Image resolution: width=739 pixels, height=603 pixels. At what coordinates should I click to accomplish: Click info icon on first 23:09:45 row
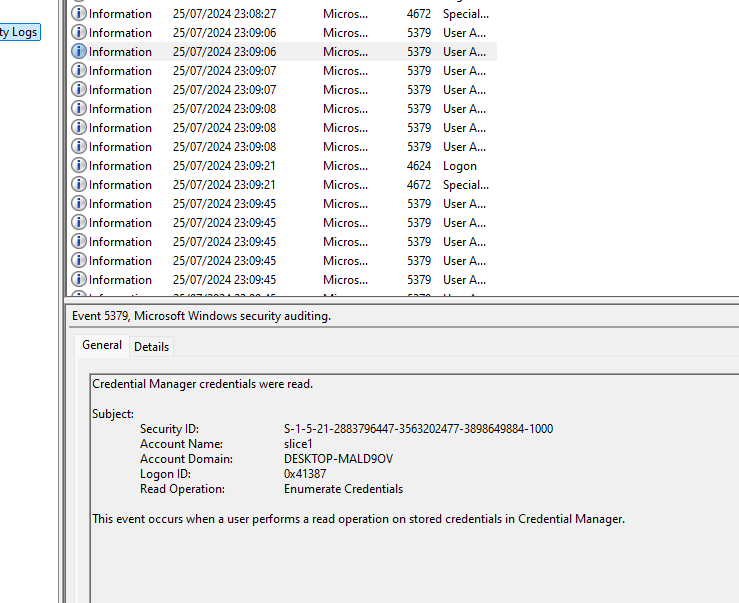pos(79,204)
